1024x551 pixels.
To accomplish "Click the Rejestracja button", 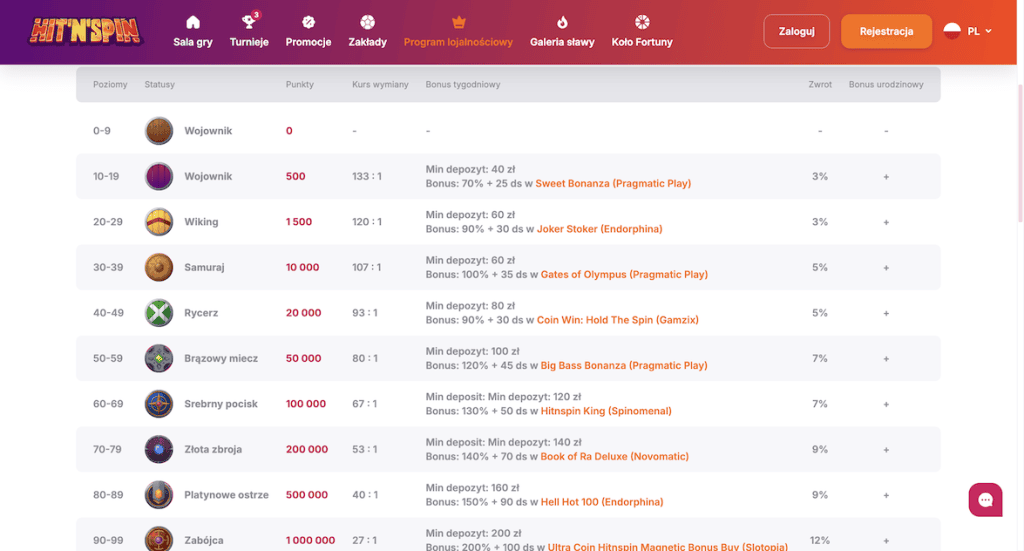I will 886,31.
